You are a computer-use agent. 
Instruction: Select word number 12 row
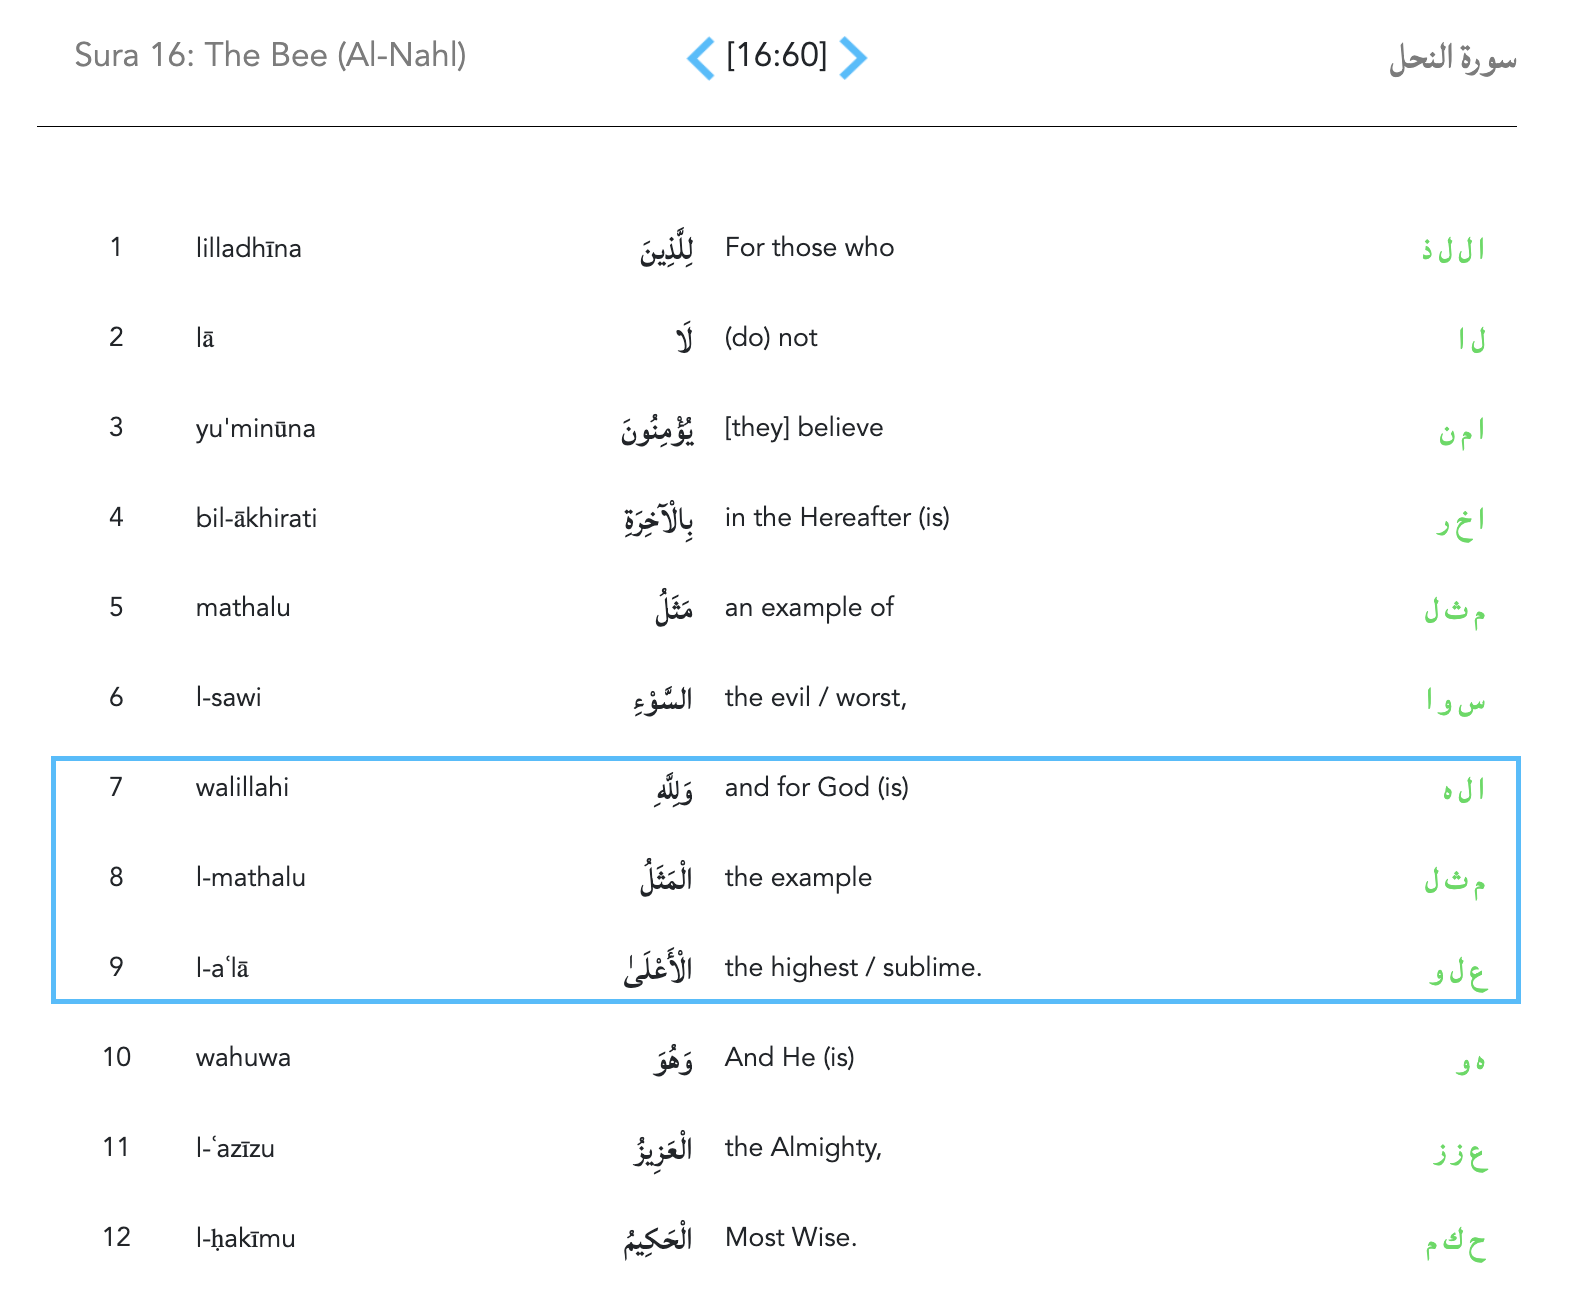(x=117, y=1237)
